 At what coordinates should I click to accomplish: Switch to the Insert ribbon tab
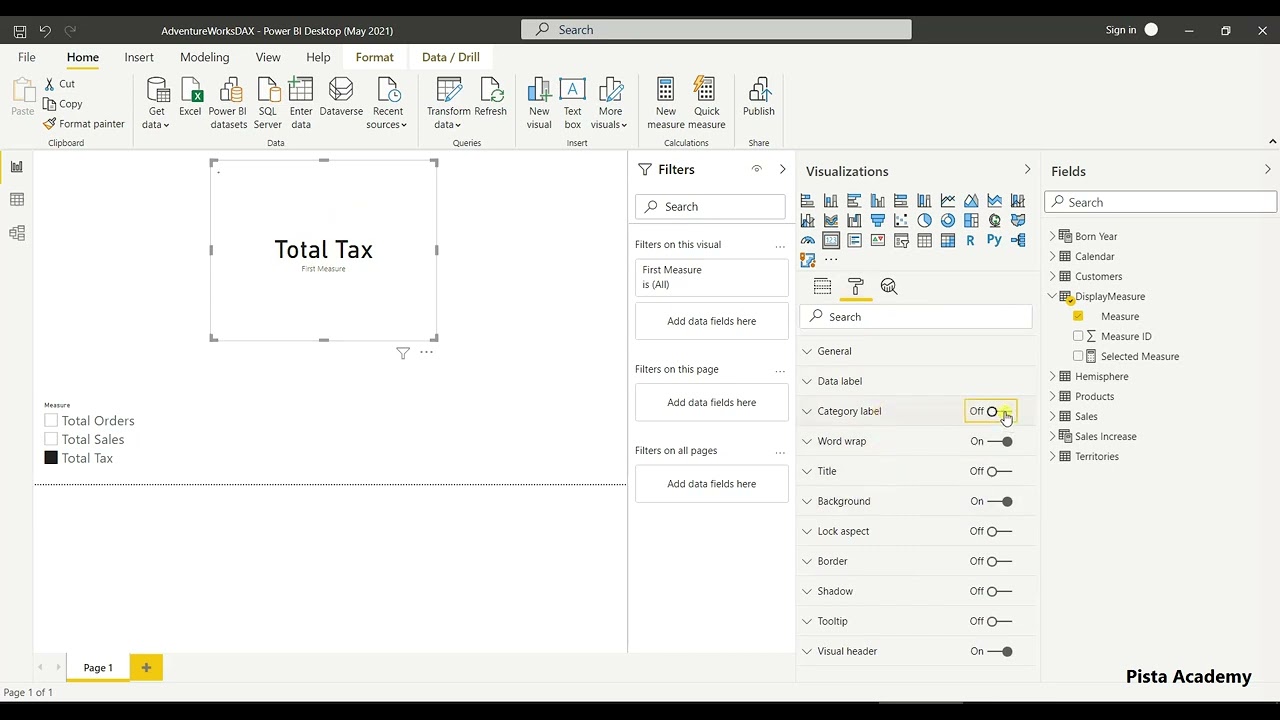click(x=139, y=57)
